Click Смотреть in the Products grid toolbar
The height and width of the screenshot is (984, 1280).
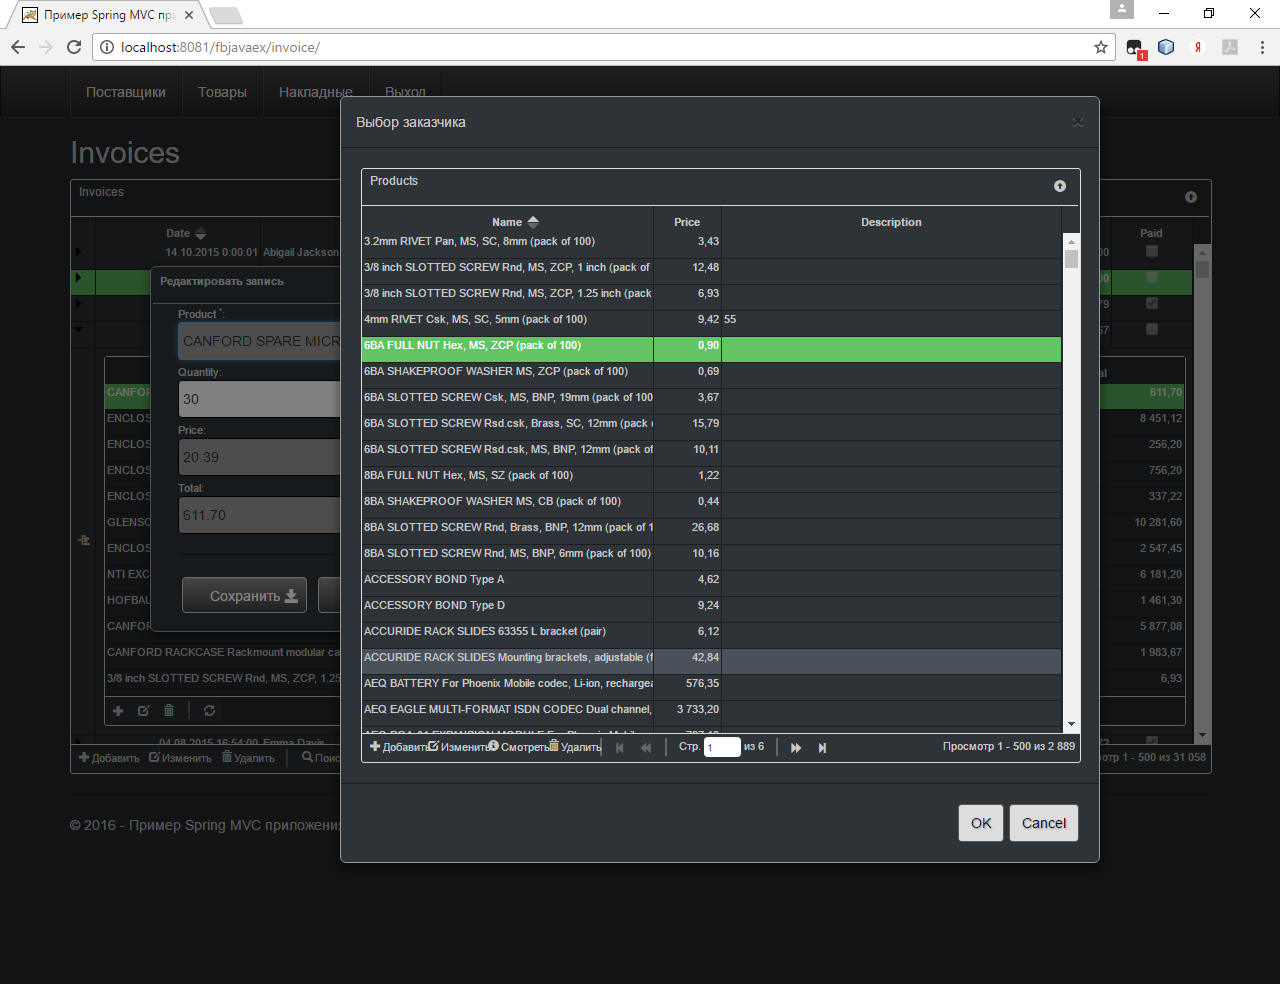point(517,747)
